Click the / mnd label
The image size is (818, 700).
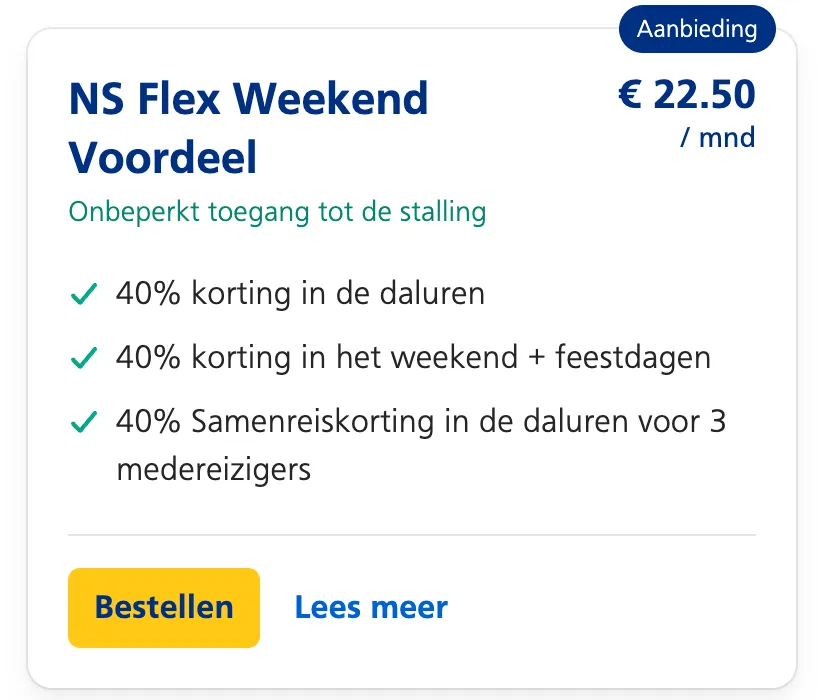(717, 137)
